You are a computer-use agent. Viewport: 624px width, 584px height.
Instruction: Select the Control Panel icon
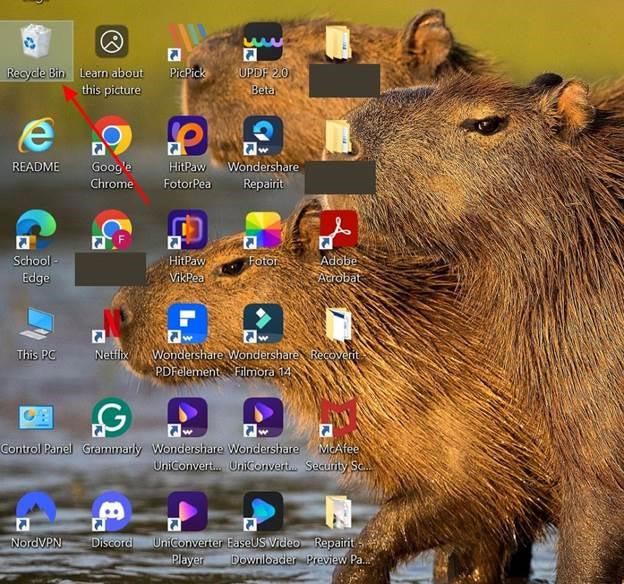tap(36, 419)
